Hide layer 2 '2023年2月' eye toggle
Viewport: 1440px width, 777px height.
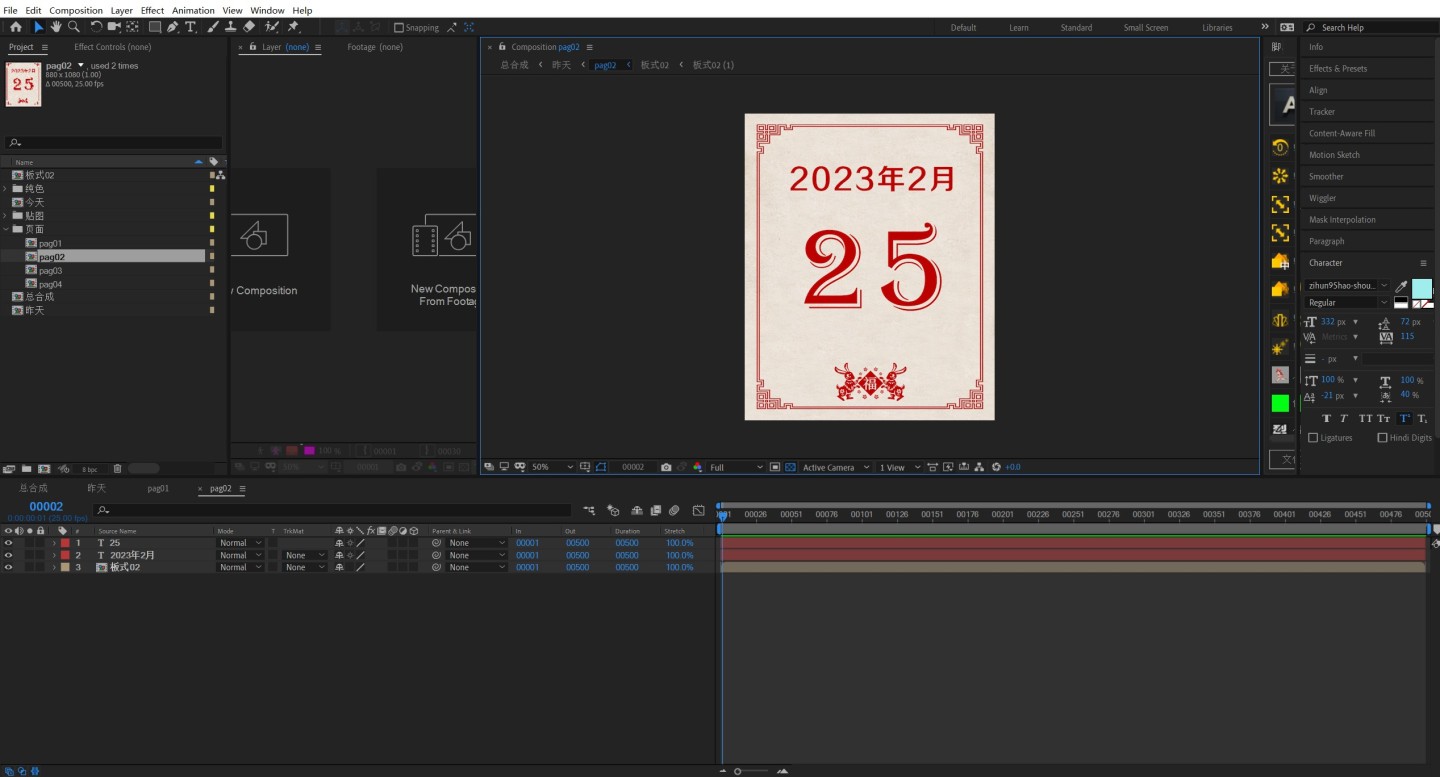8,555
